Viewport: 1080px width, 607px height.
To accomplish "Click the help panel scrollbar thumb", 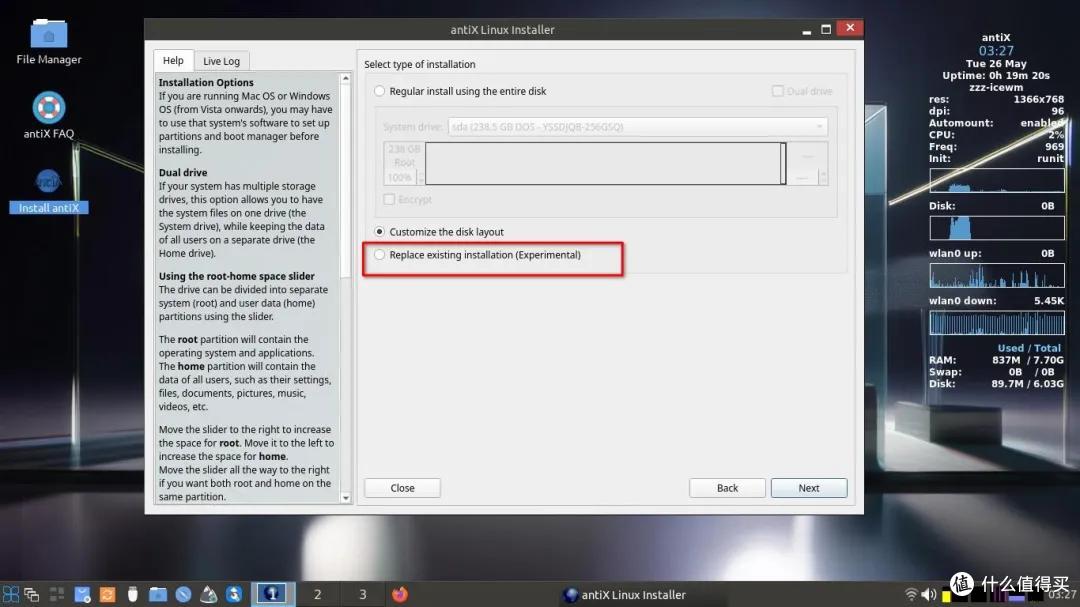I will click(346, 181).
